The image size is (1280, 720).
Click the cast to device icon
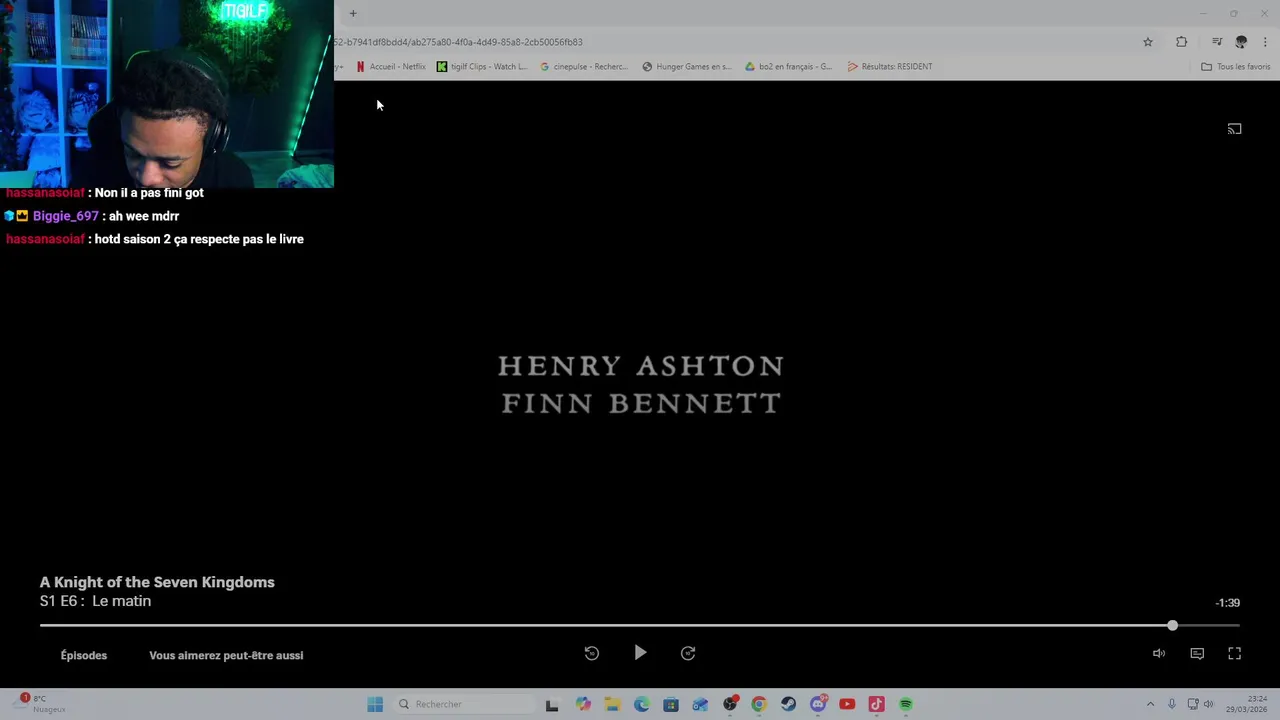pos(1235,129)
